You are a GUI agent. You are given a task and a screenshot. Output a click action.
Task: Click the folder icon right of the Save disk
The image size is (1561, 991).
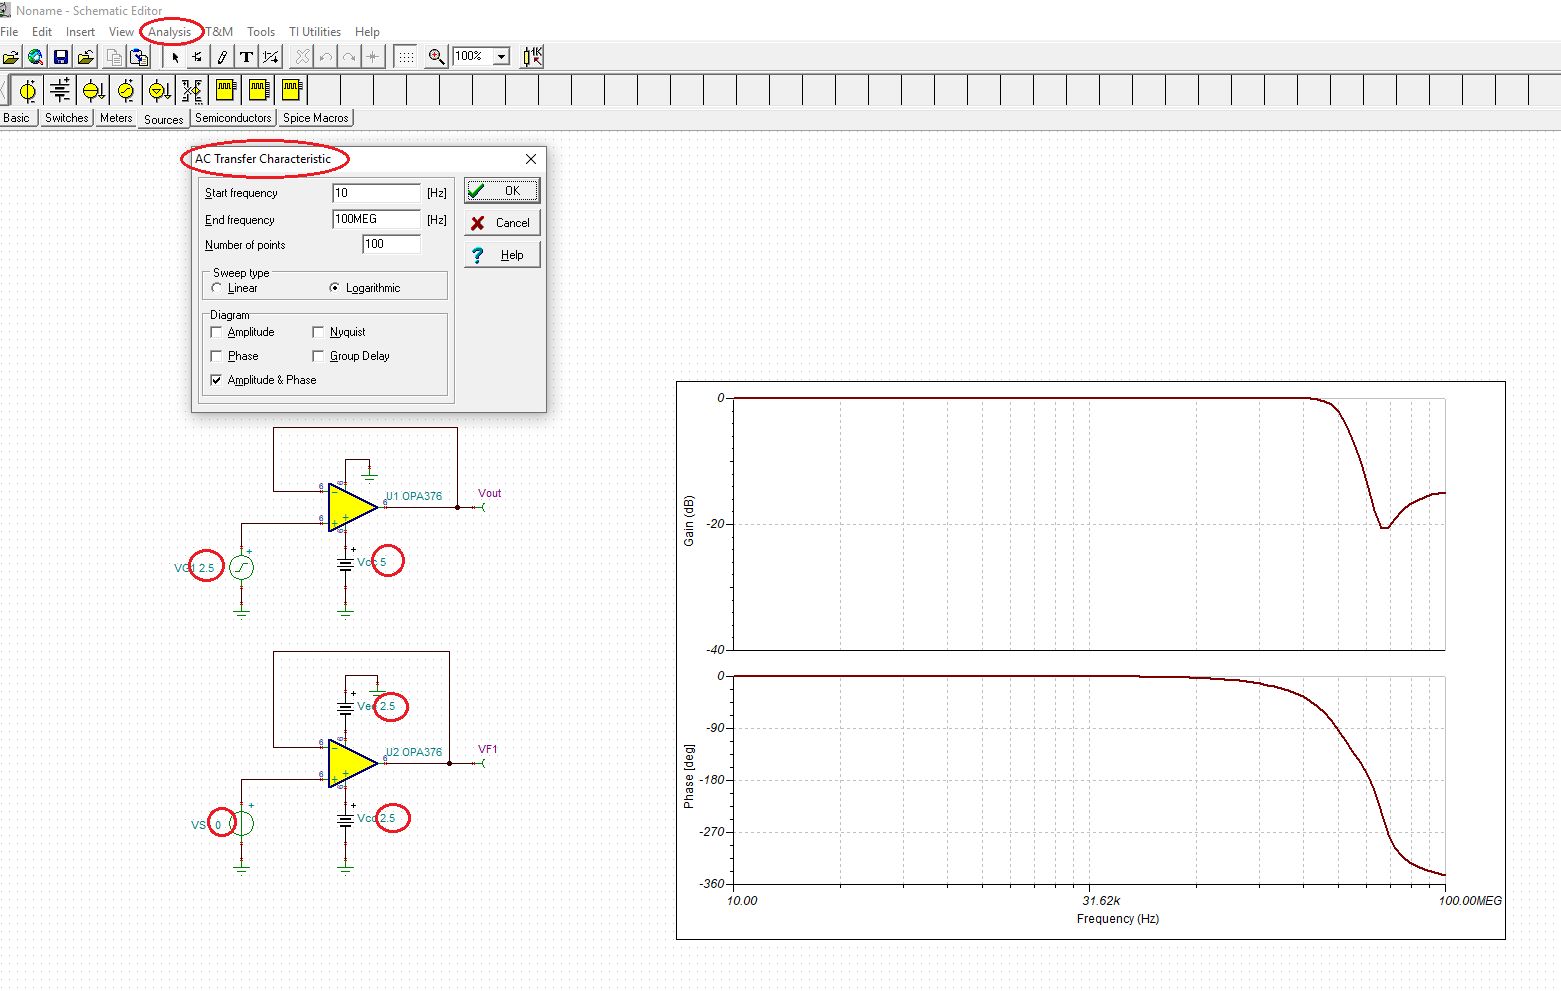click(x=86, y=57)
